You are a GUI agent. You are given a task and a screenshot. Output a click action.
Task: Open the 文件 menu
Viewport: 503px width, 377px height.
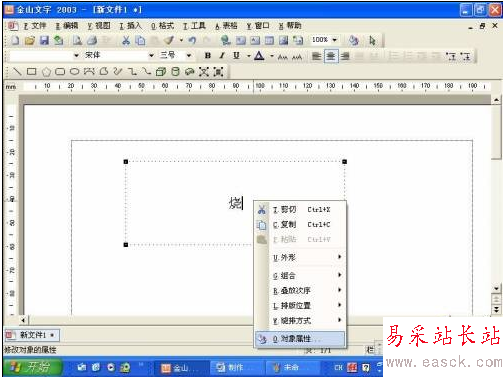[35, 26]
